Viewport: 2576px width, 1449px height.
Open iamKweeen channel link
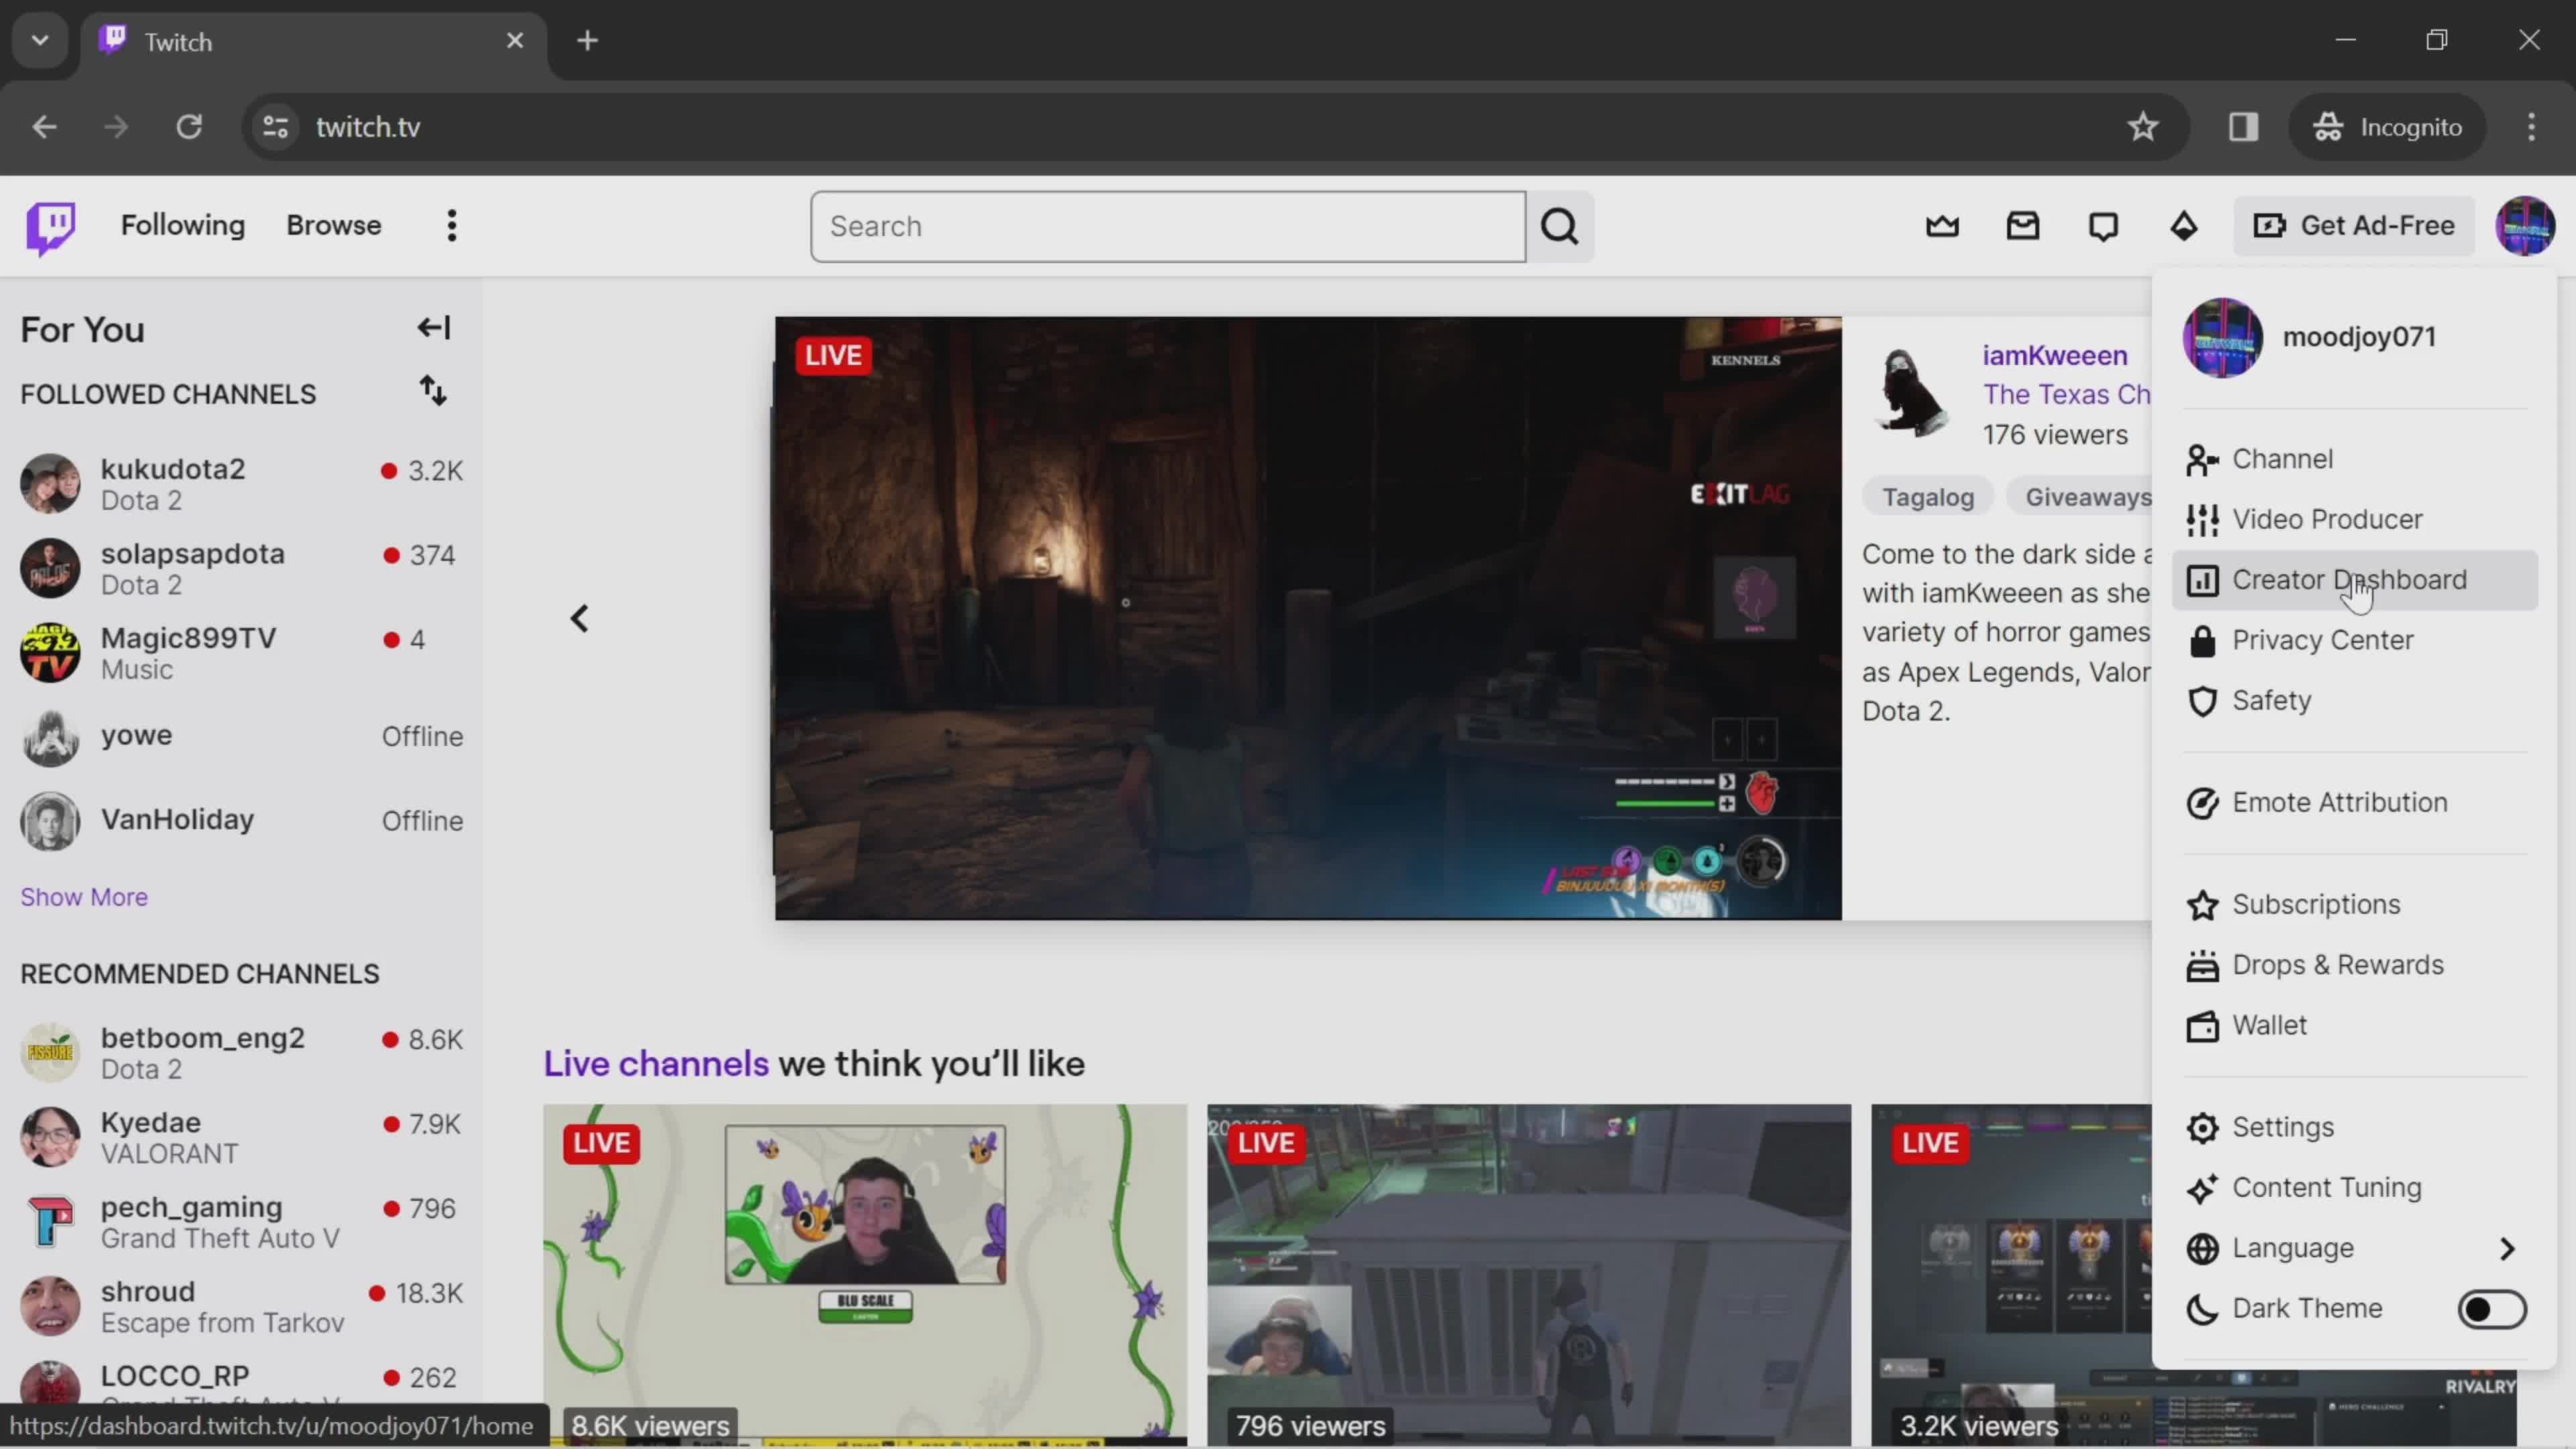pyautogui.click(x=2054, y=355)
